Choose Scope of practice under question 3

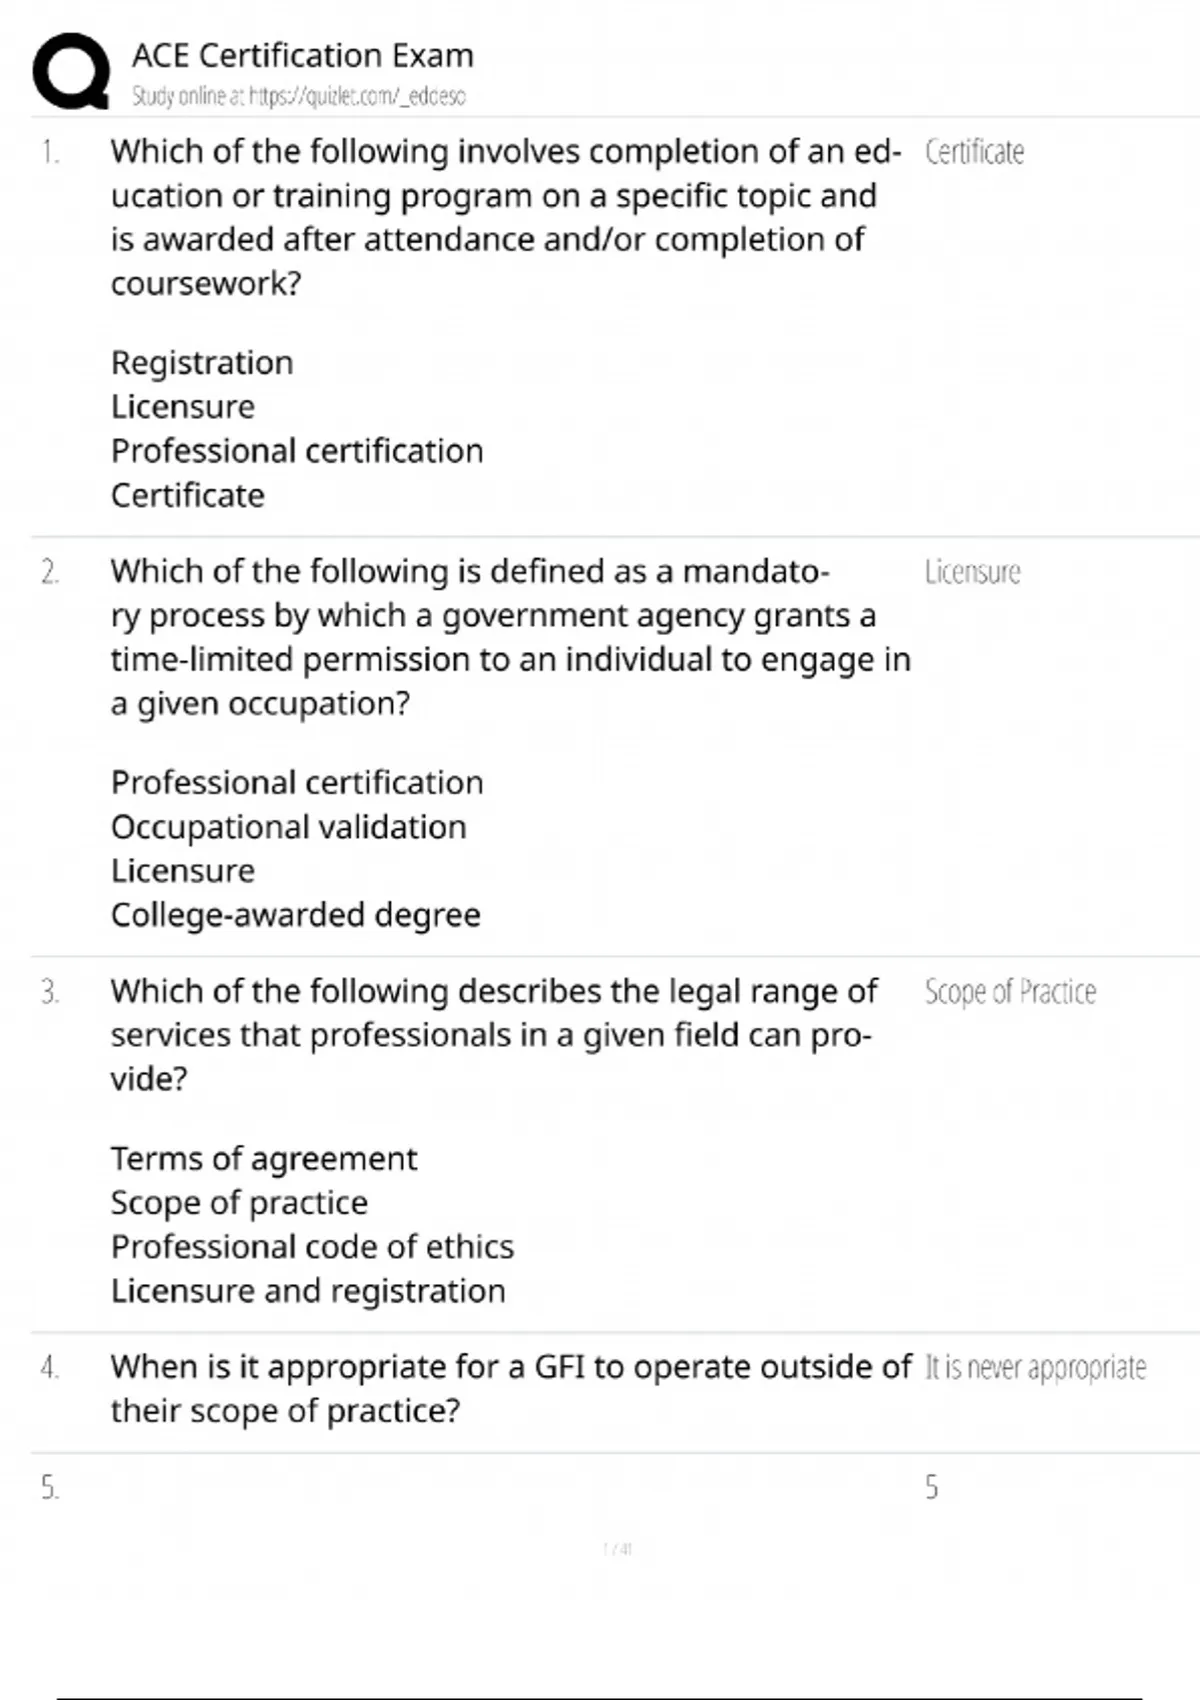point(239,1202)
